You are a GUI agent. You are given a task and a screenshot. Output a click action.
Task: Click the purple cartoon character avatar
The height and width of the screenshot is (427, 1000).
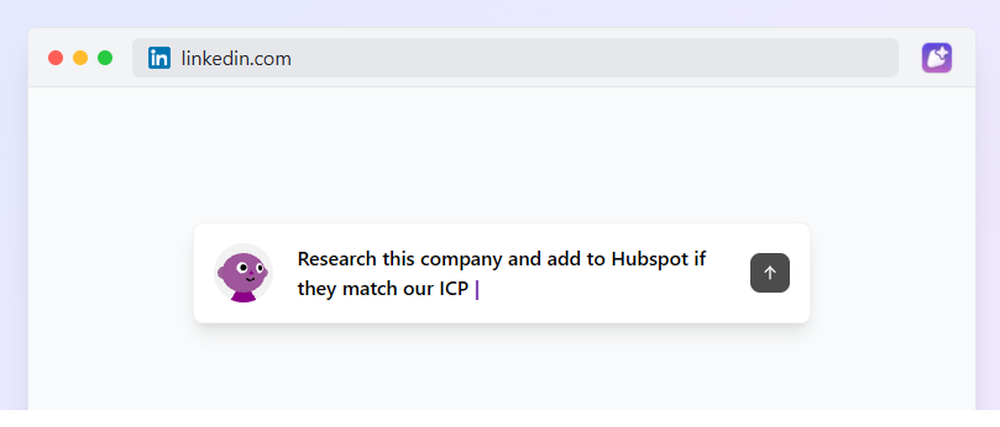pos(243,273)
